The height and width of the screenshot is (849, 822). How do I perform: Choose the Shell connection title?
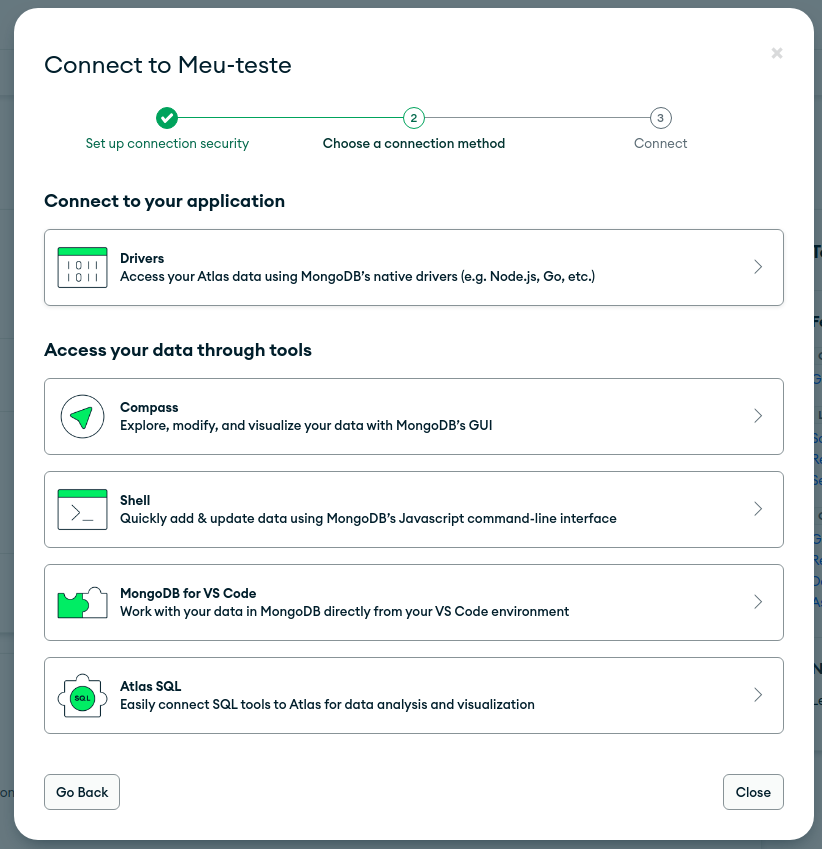pos(135,500)
